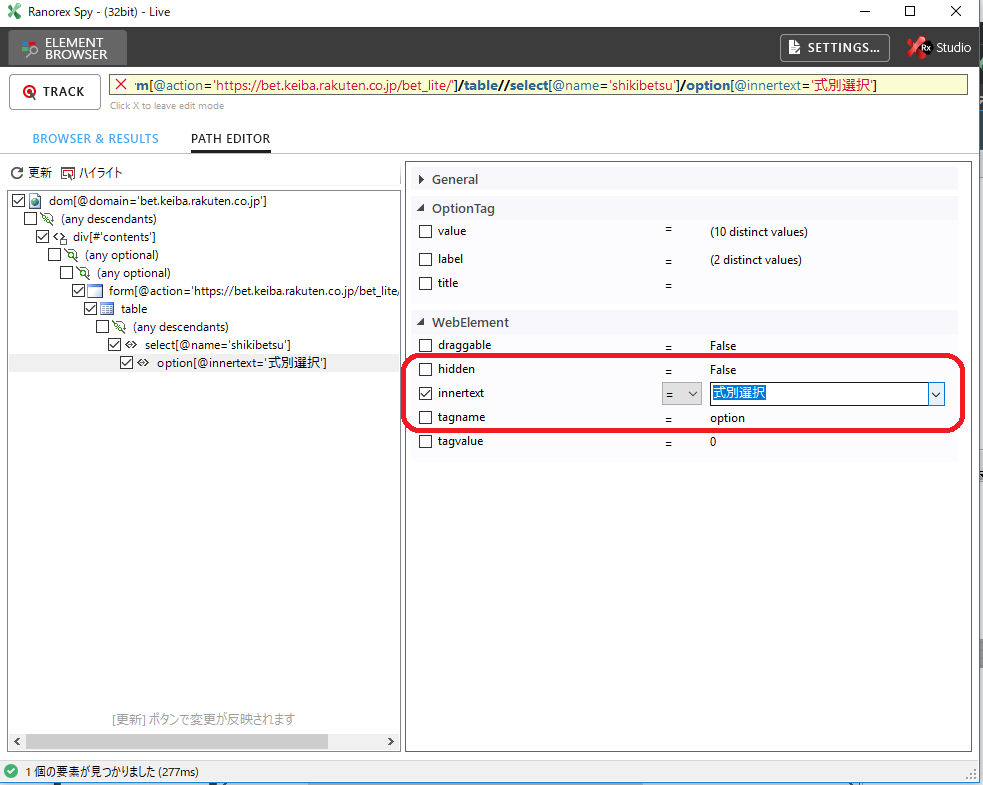Toggle the table checkbox in tree
This screenshot has height=785, width=983.
point(90,309)
